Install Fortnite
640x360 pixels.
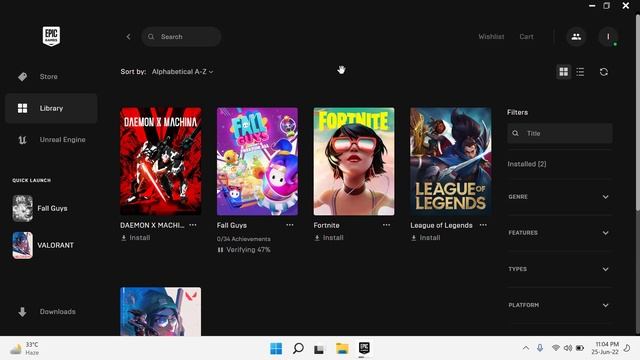(329, 238)
